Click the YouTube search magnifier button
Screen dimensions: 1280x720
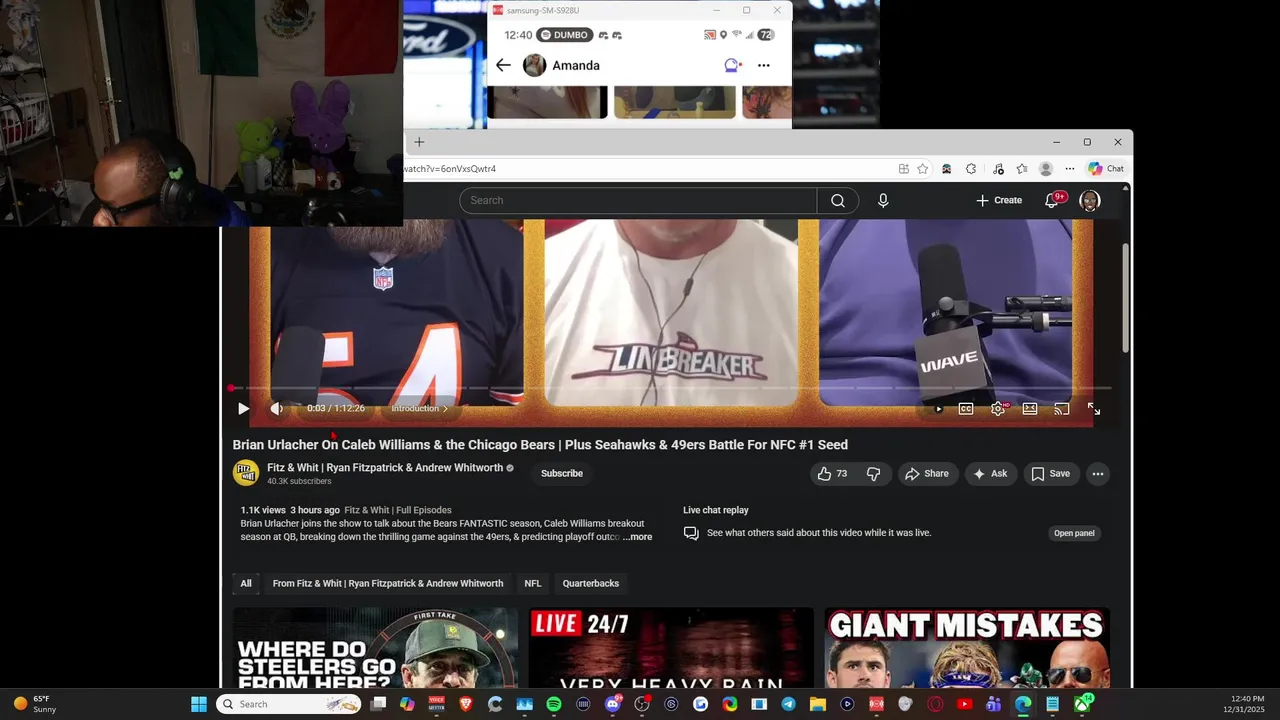coord(838,200)
